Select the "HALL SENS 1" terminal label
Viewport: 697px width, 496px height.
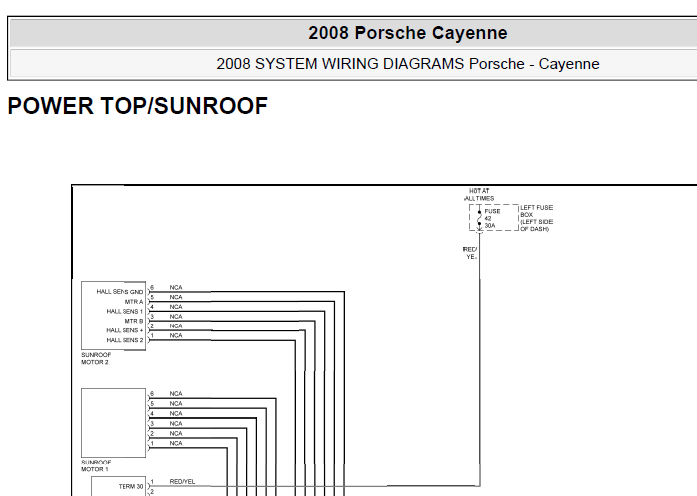[x=124, y=312]
